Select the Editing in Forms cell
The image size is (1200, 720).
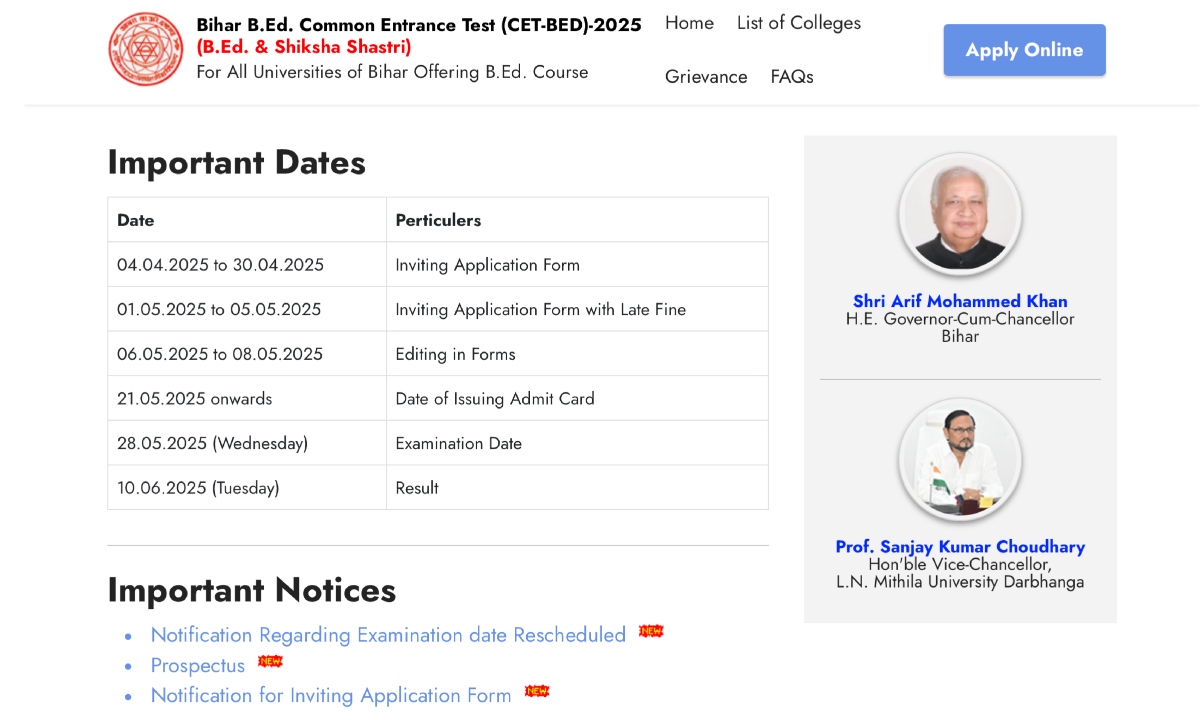(577, 354)
